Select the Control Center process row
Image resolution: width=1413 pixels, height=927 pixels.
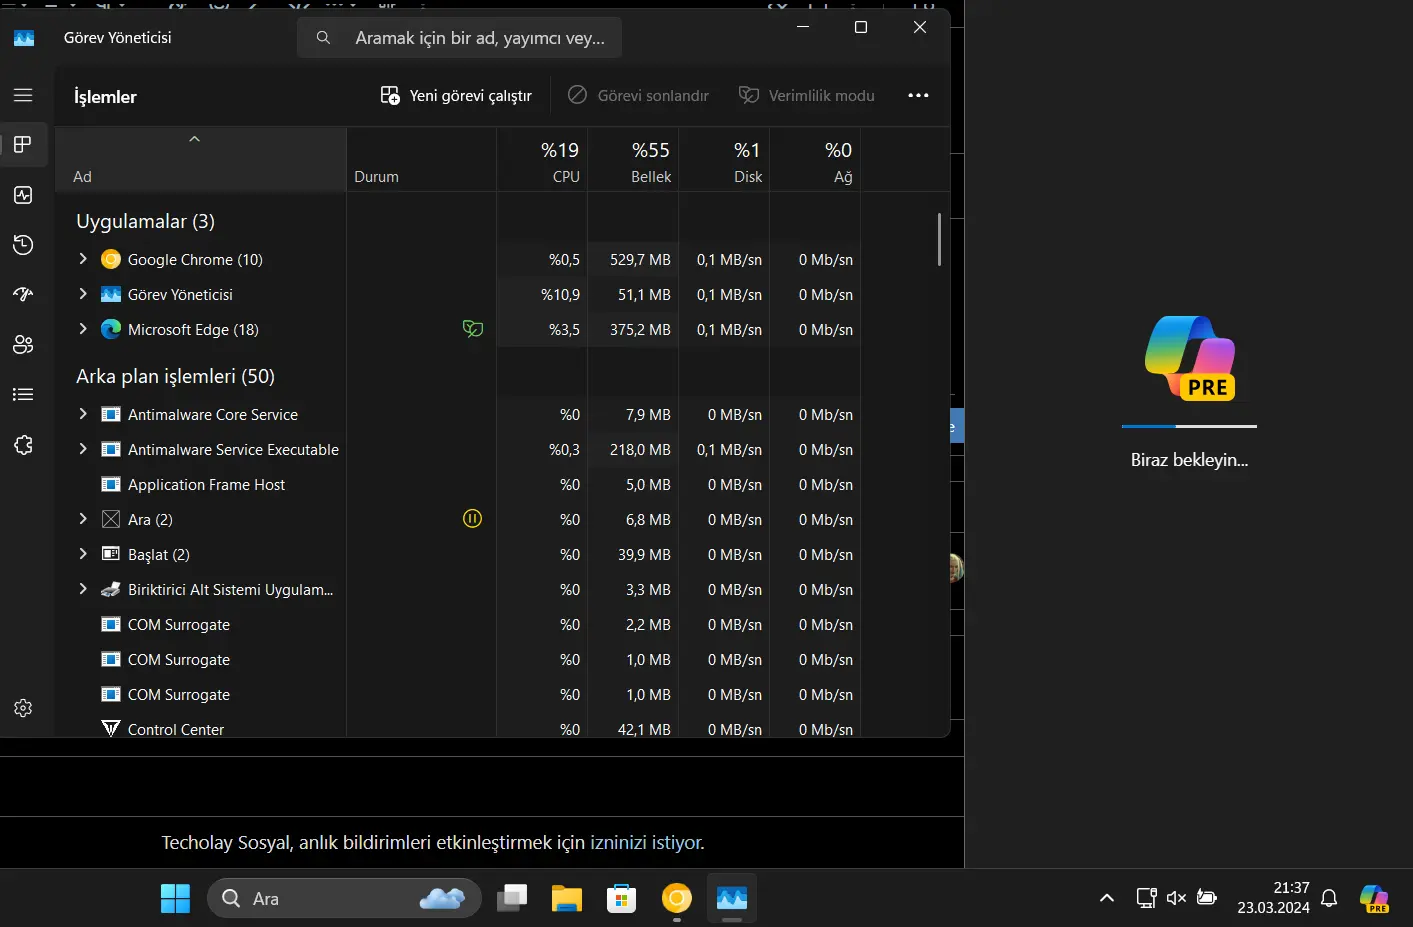tap(458, 729)
